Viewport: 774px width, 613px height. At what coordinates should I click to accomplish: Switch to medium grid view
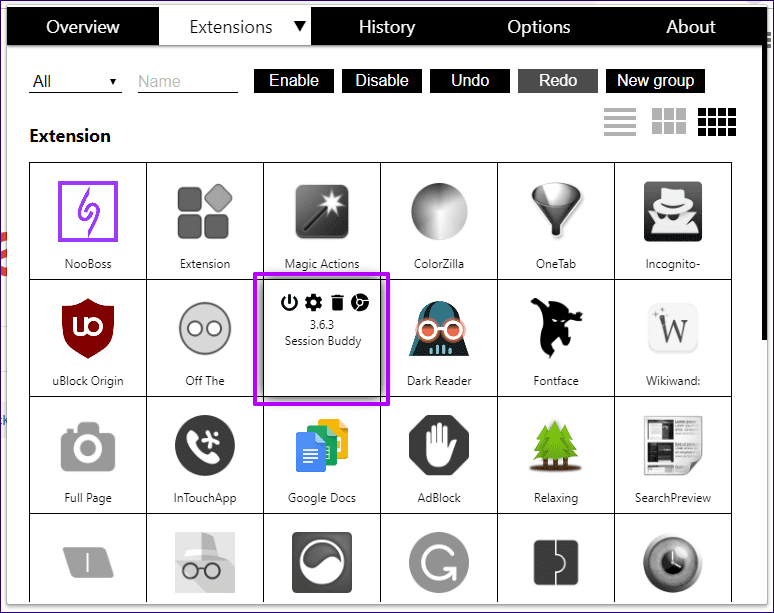pyautogui.click(x=669, y=121)
